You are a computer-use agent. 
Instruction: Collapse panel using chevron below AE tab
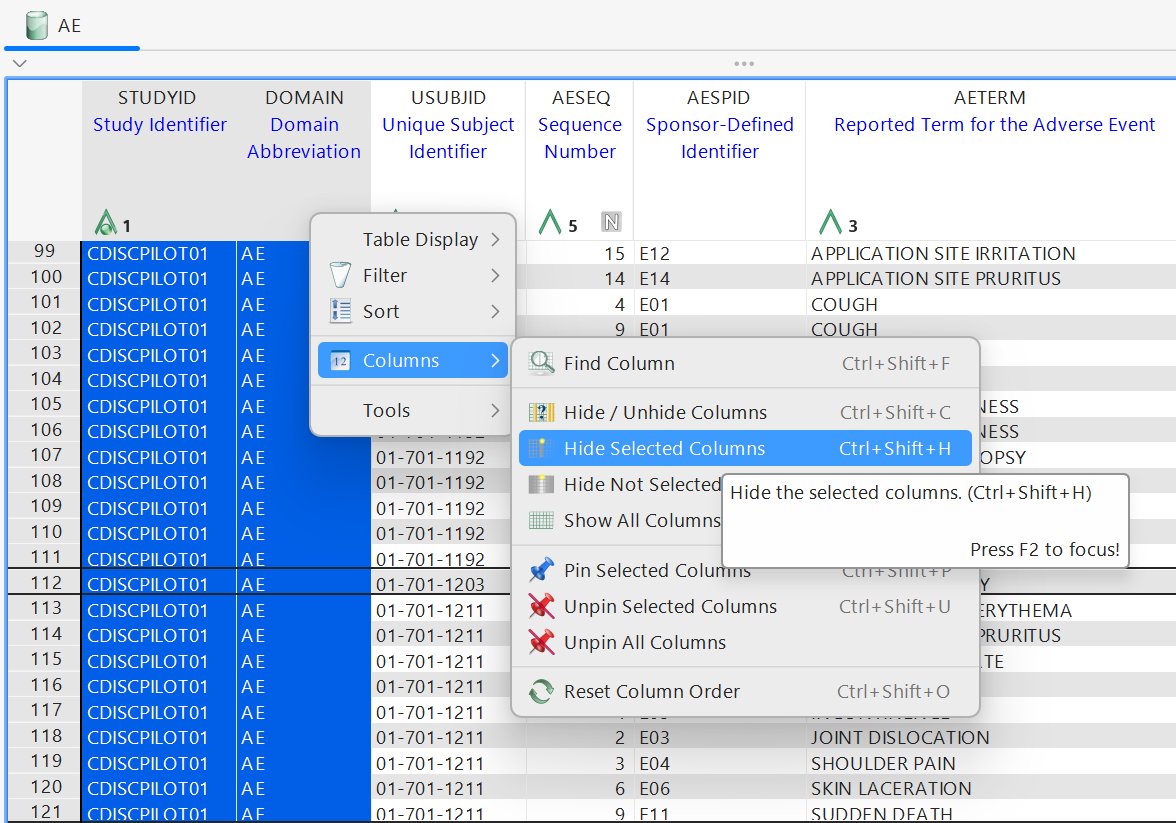point(20,63)
